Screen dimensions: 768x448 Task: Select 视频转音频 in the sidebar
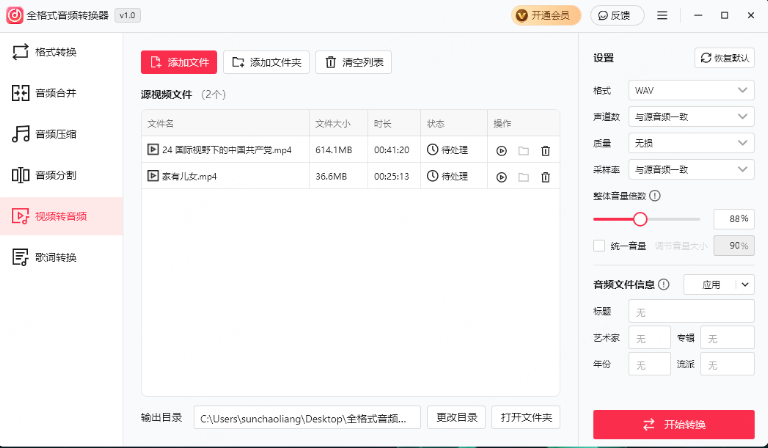[61, 216]
